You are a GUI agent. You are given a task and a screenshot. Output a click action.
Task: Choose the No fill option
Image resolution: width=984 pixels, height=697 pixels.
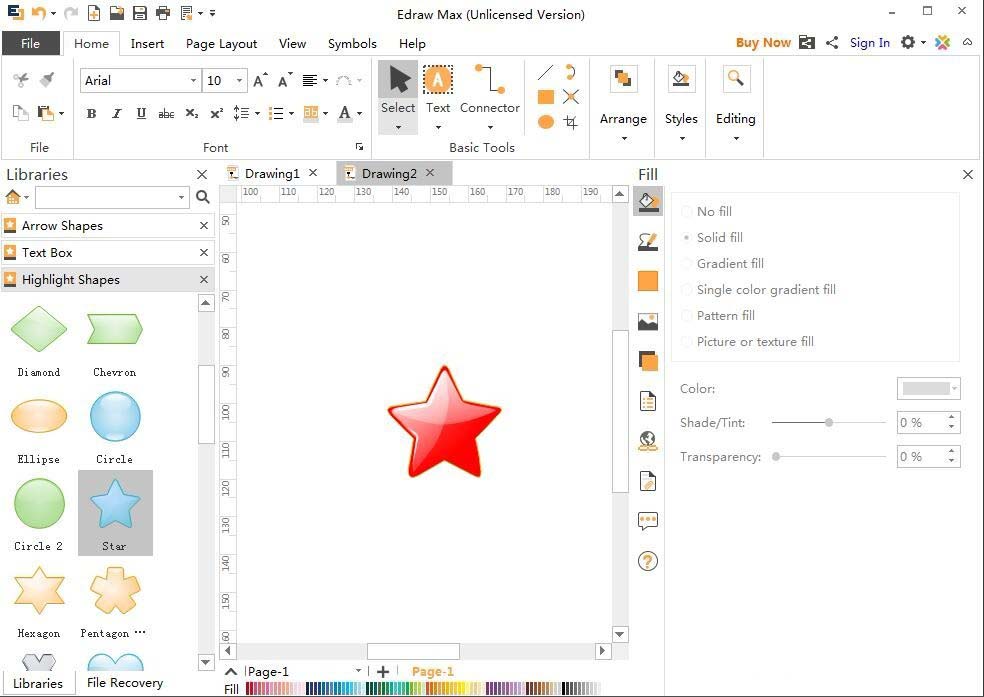tap(714, 211)
